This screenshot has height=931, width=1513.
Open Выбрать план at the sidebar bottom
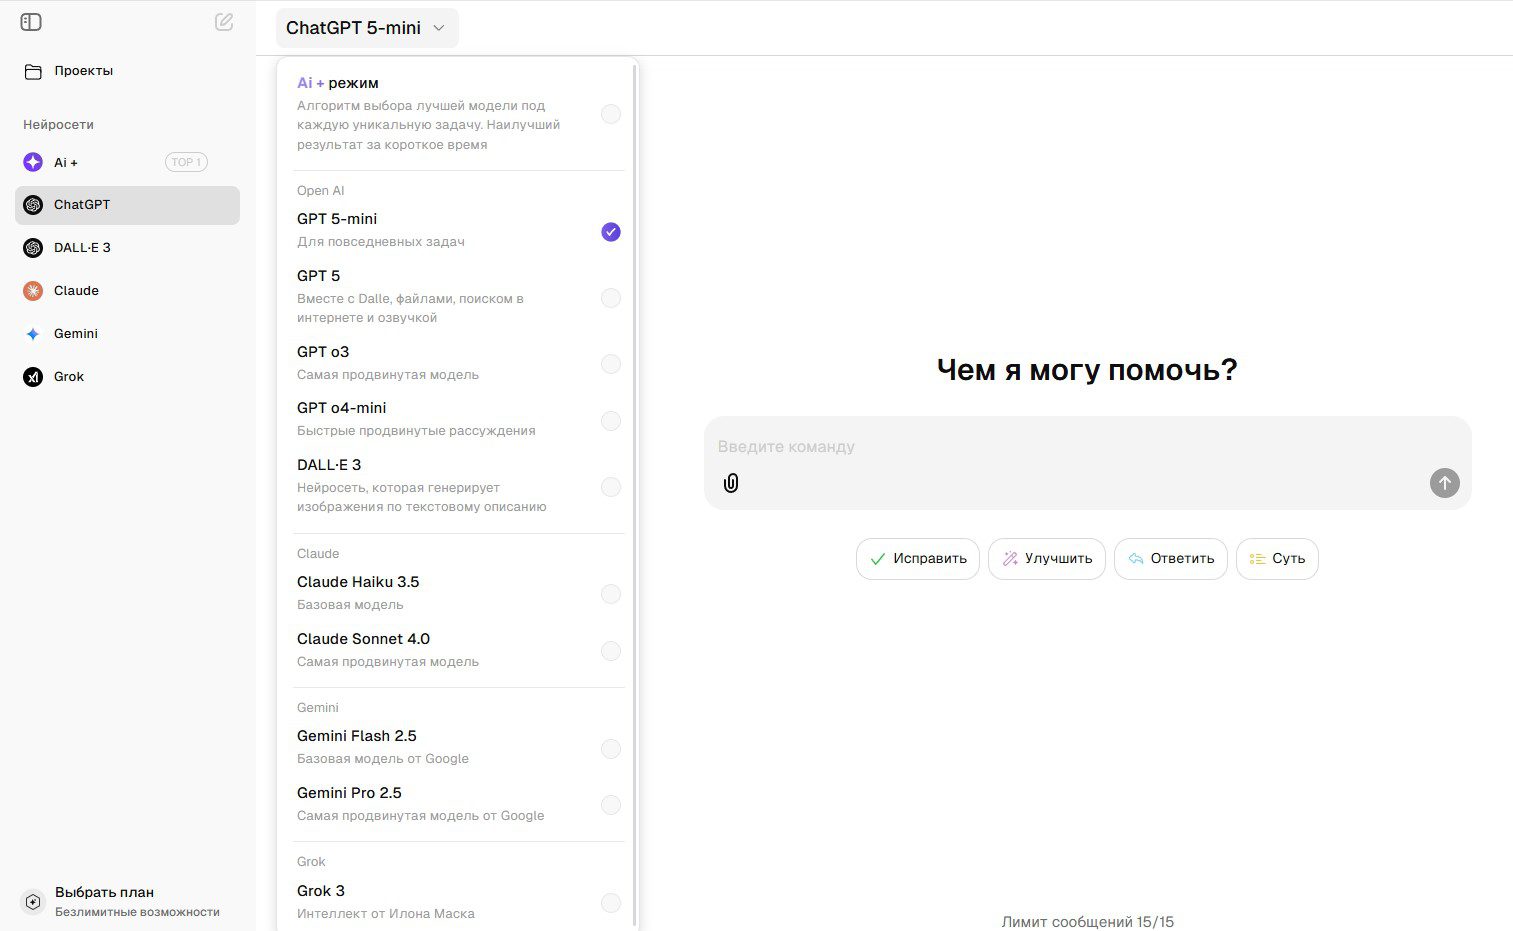tap(128, 902)
